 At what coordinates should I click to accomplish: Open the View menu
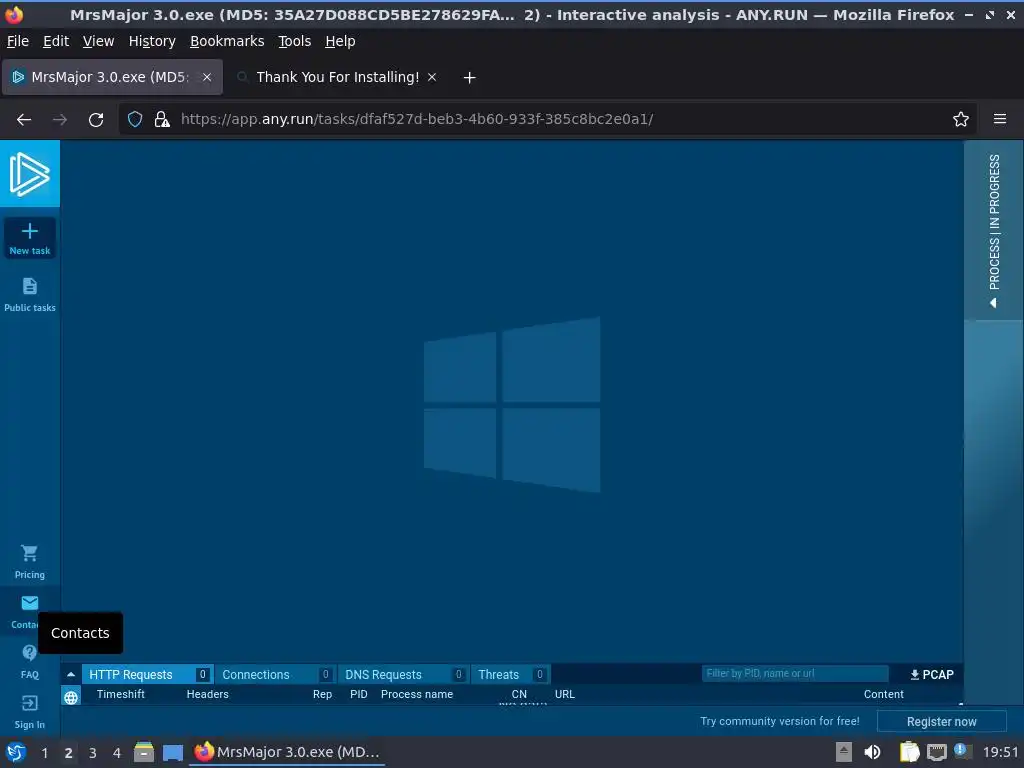99,41
